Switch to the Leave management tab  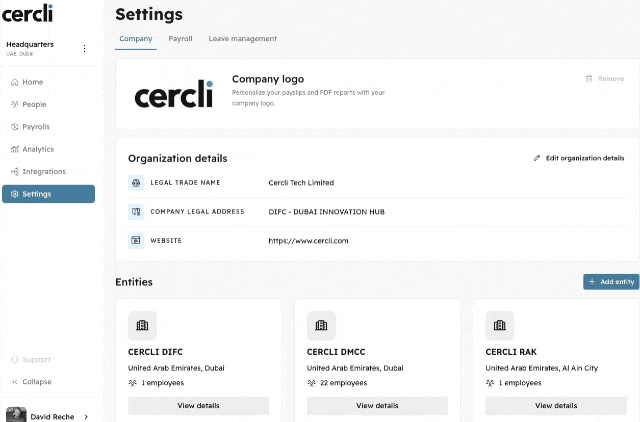pos(242,39)
